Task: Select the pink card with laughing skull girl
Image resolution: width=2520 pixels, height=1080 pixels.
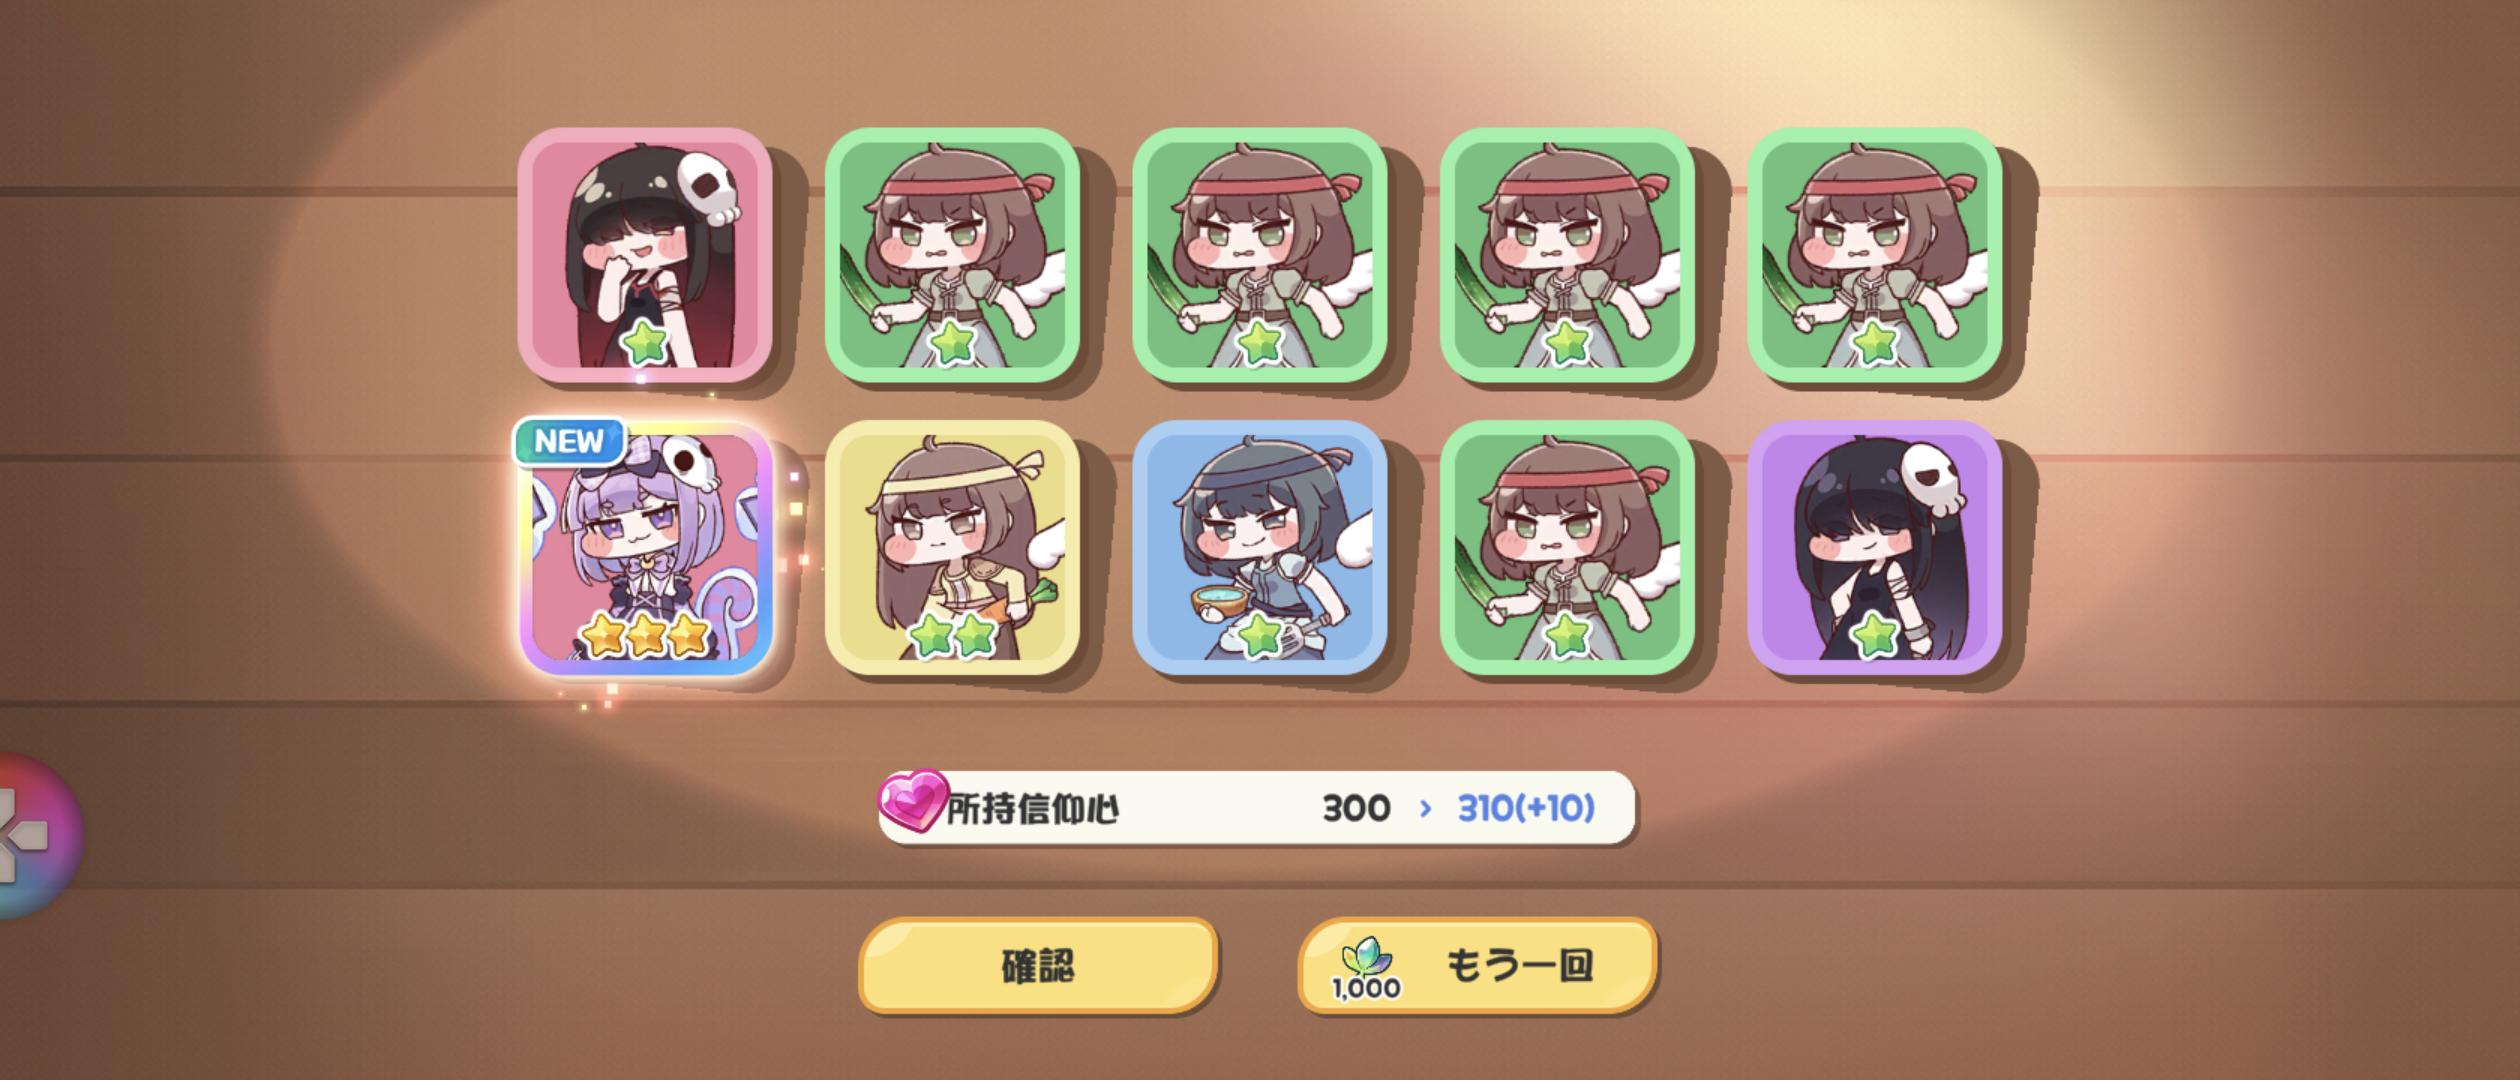Action: tap(645, 255)
